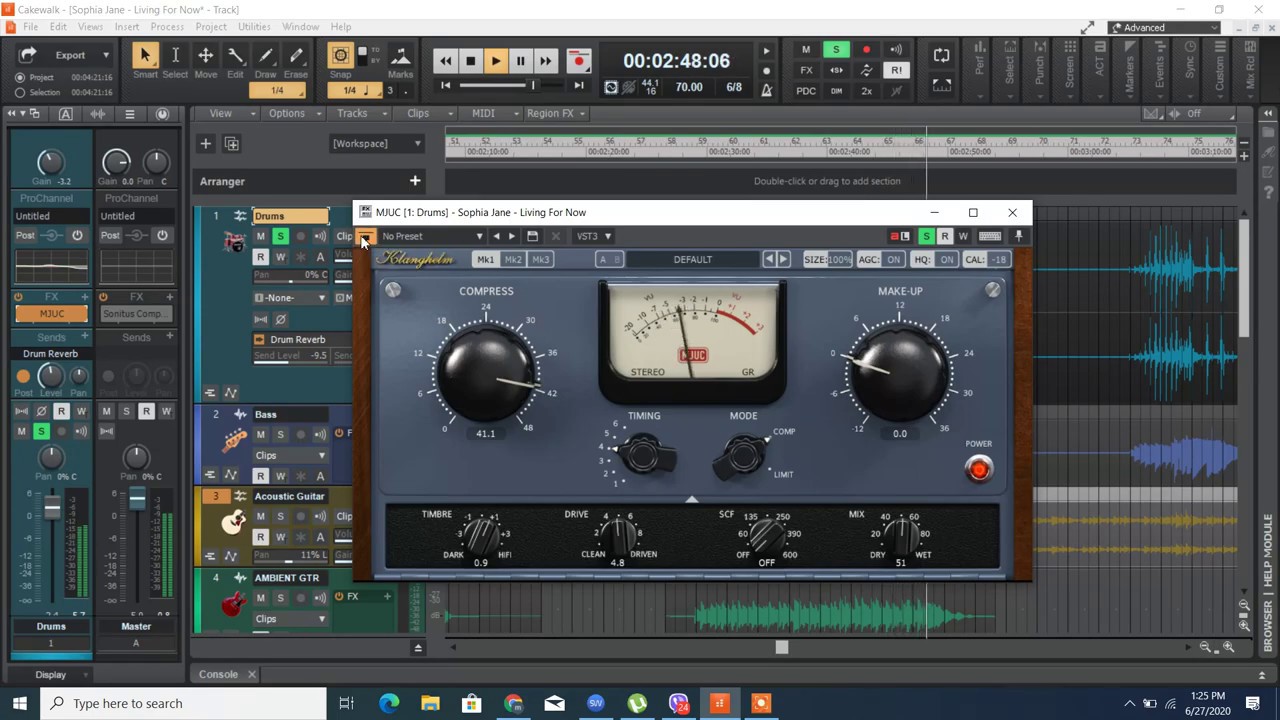Click the Acoustic Guitar track icon
Screen dimensions: 1280x720
(233, 521)
